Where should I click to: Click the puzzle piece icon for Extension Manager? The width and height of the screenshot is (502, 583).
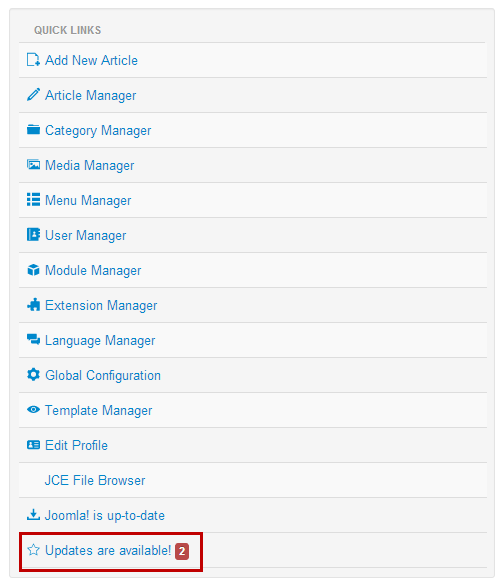[33, 305]
